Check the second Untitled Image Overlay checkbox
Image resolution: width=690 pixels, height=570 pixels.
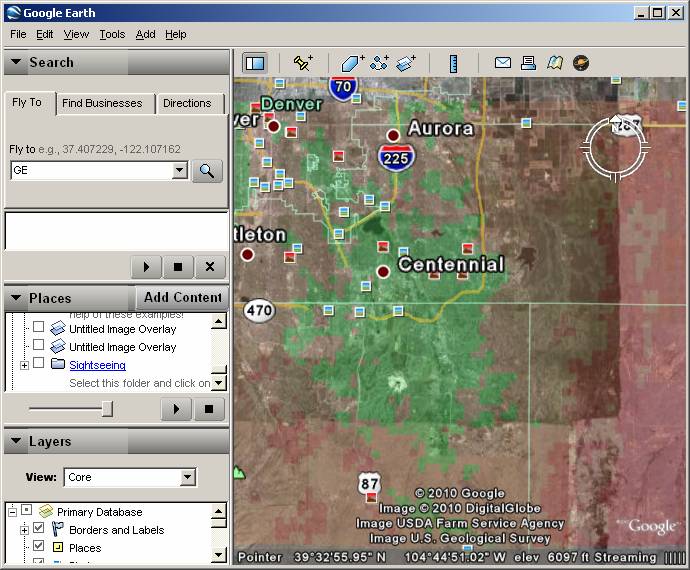39,344
